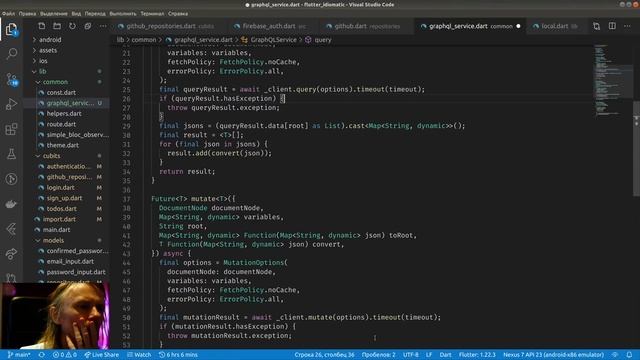Open helpers.dart in explorer

(x=64, y=113)
